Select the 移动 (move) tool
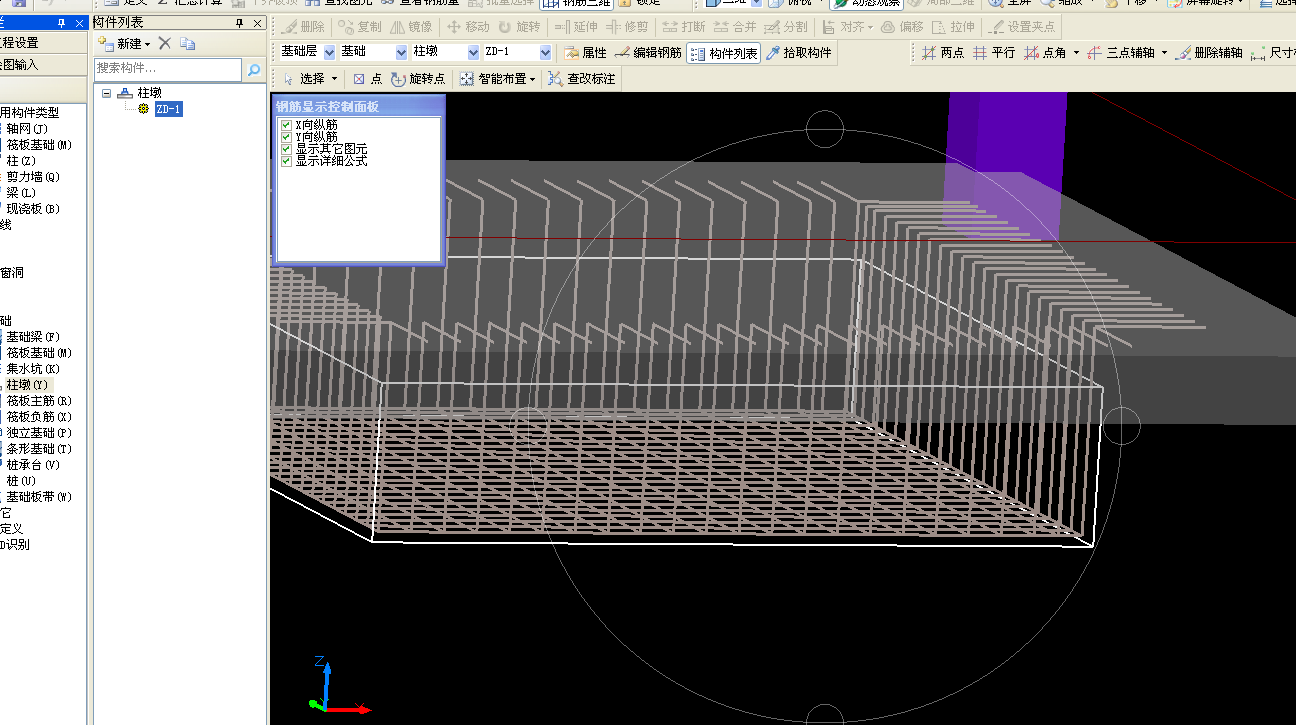 coord(467,27)
